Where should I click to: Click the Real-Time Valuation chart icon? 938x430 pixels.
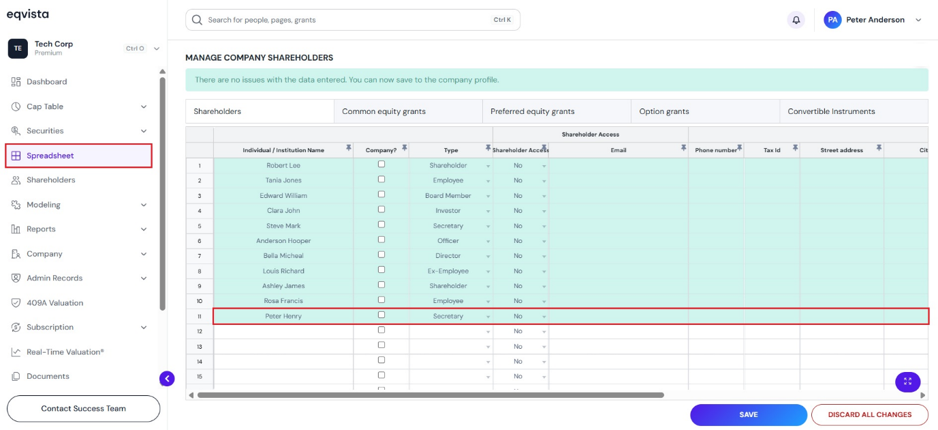coord(16,352)
